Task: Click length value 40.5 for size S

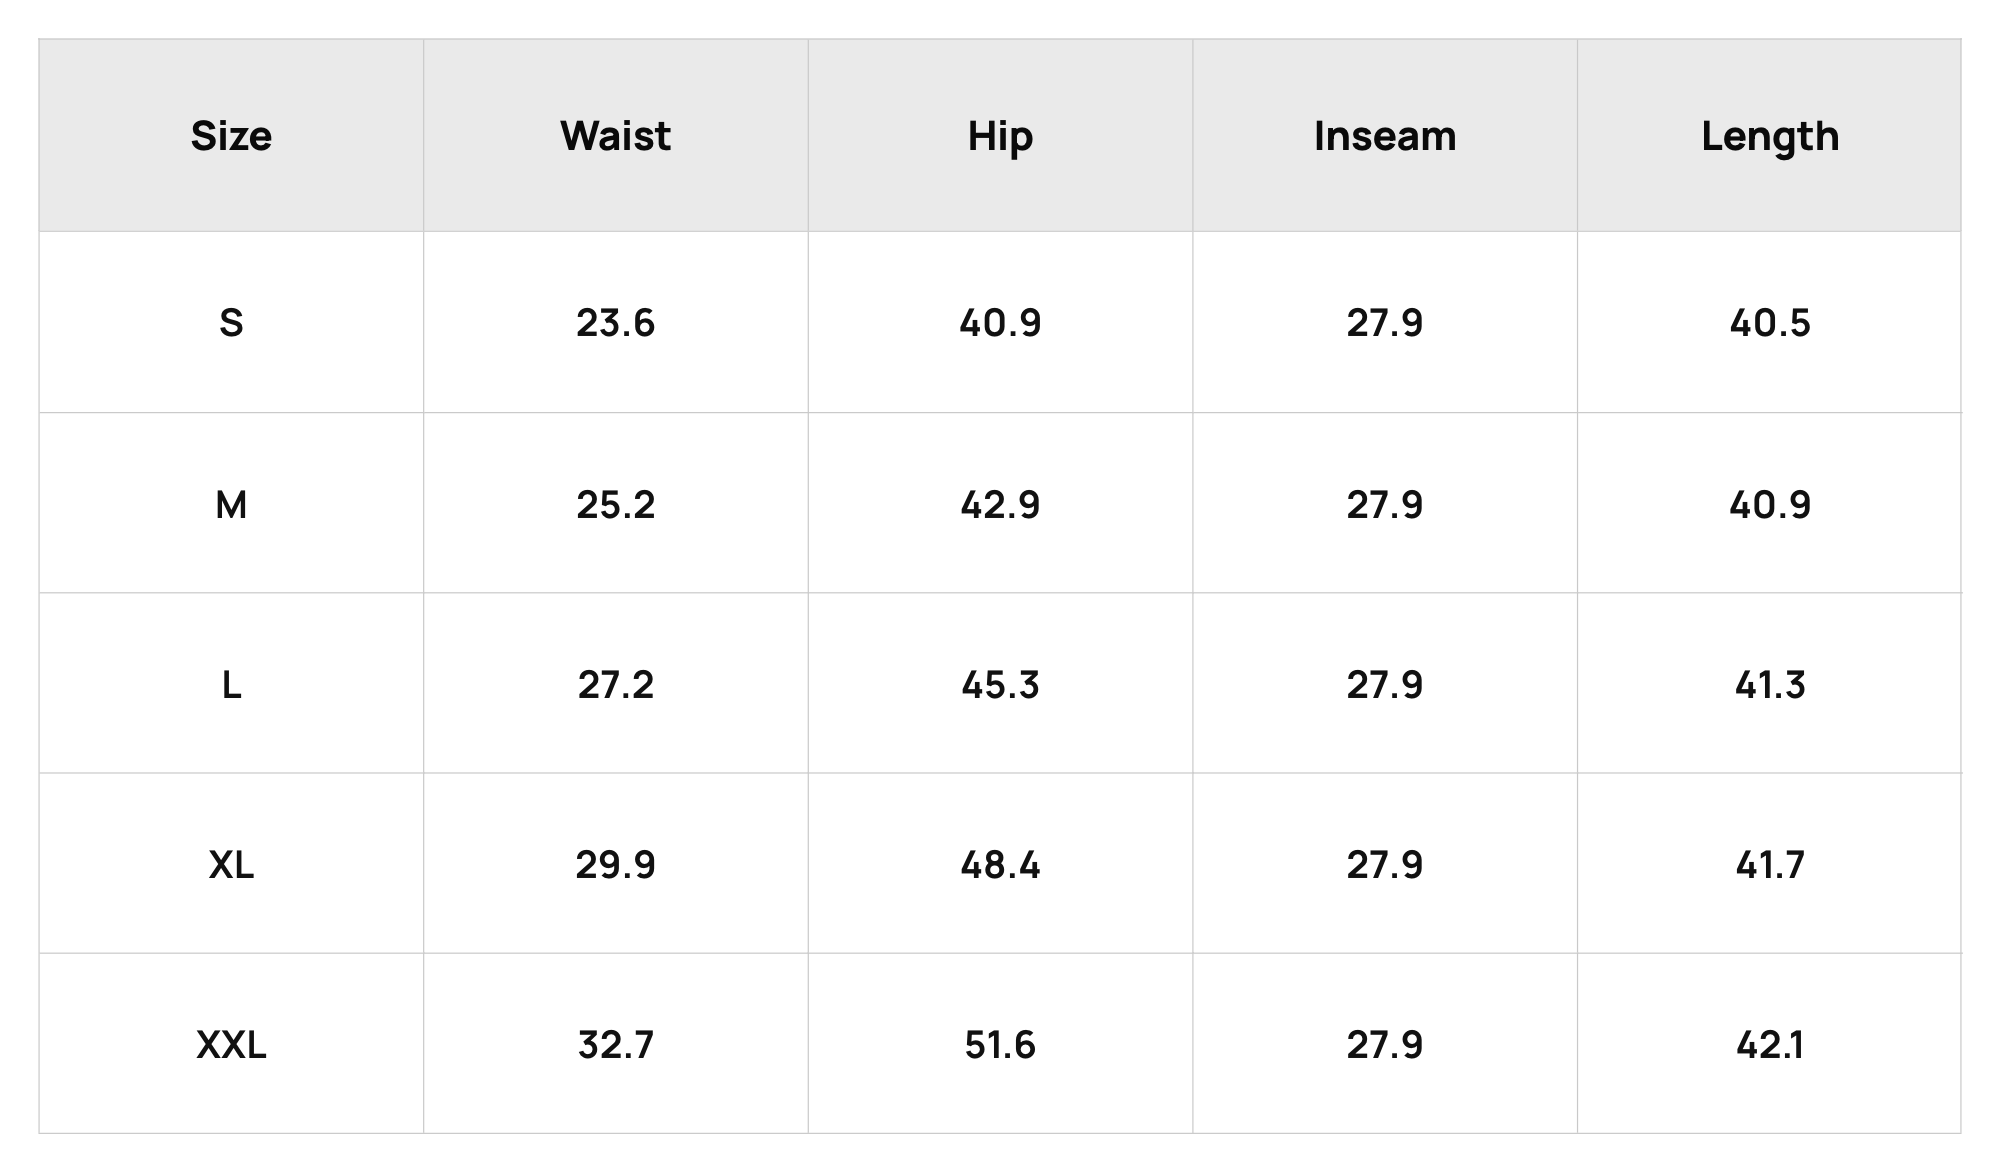Action: pos(1770,323)
